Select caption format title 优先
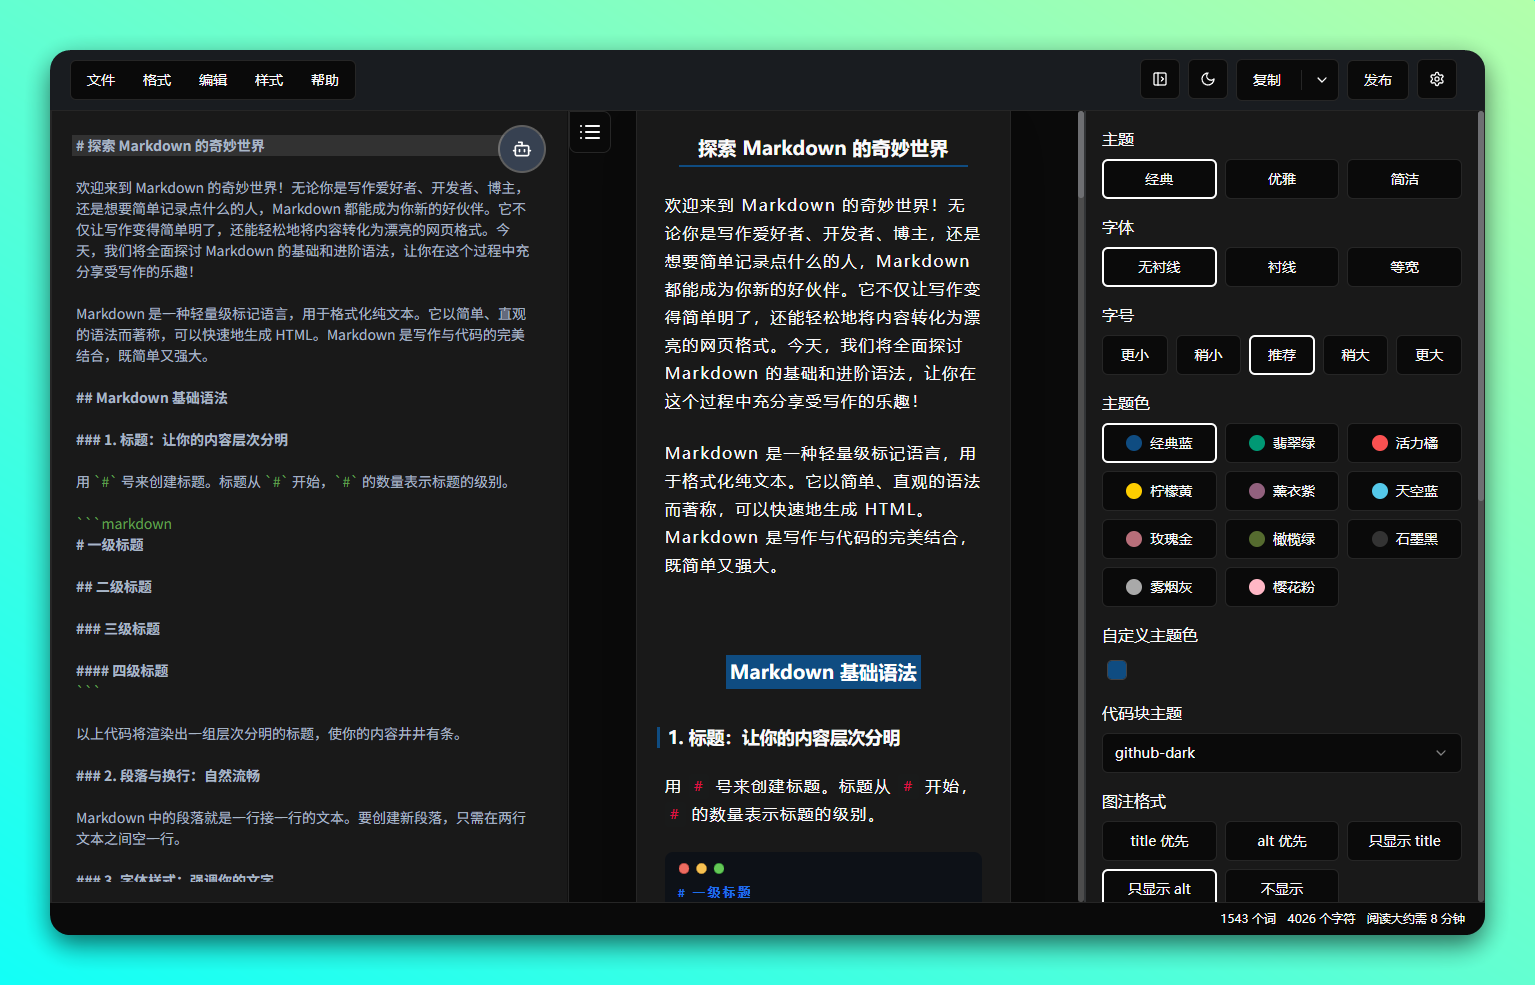The width and height of the screenshot is (1535, 985). pyautogui.click(x=1159, y=841)
